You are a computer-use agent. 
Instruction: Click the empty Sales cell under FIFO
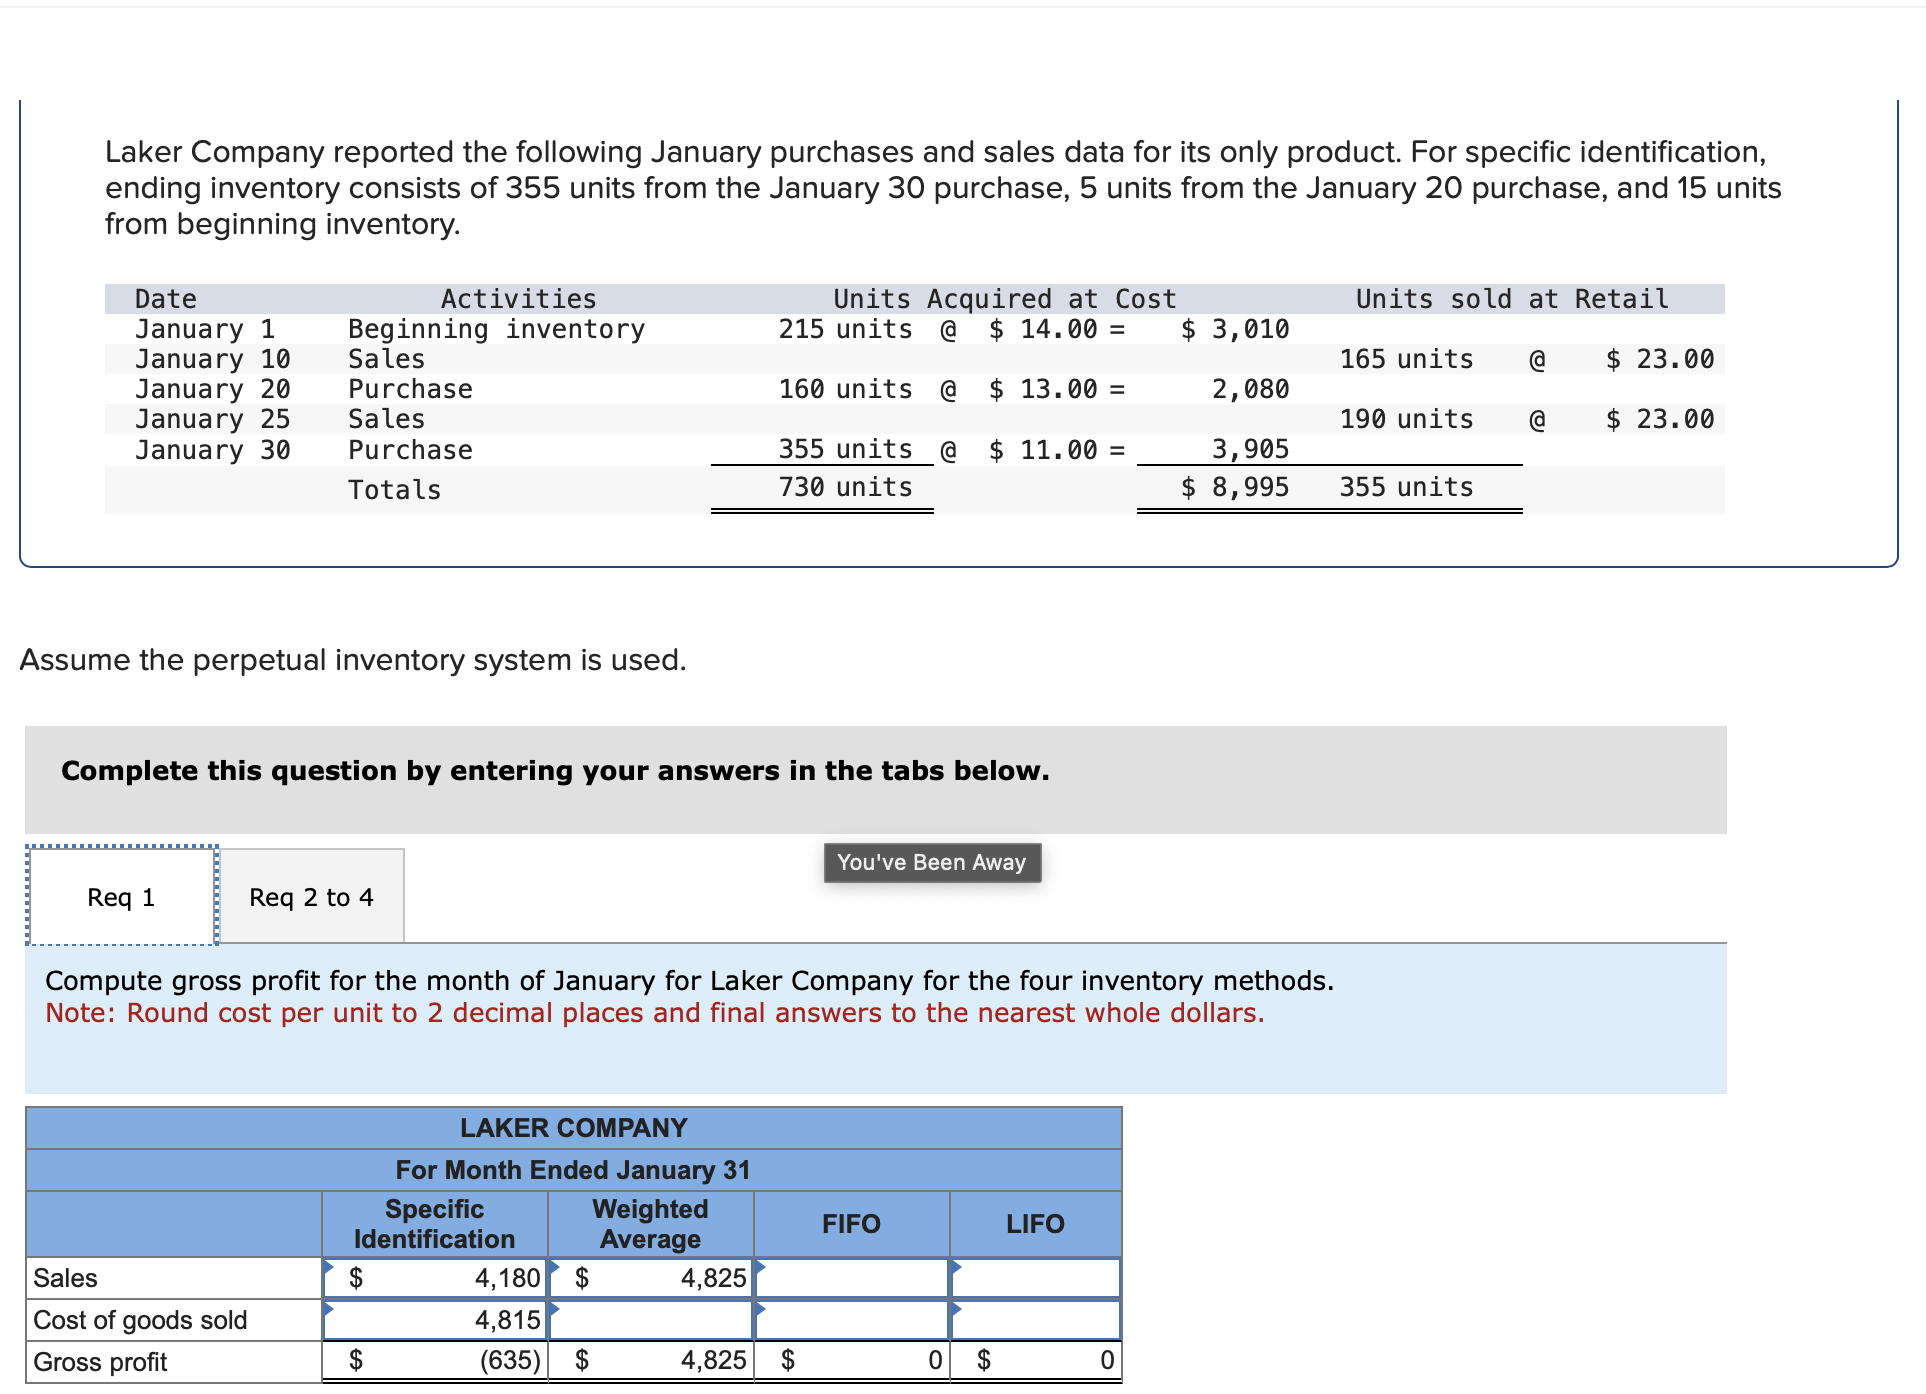(x=851, y=1277)
